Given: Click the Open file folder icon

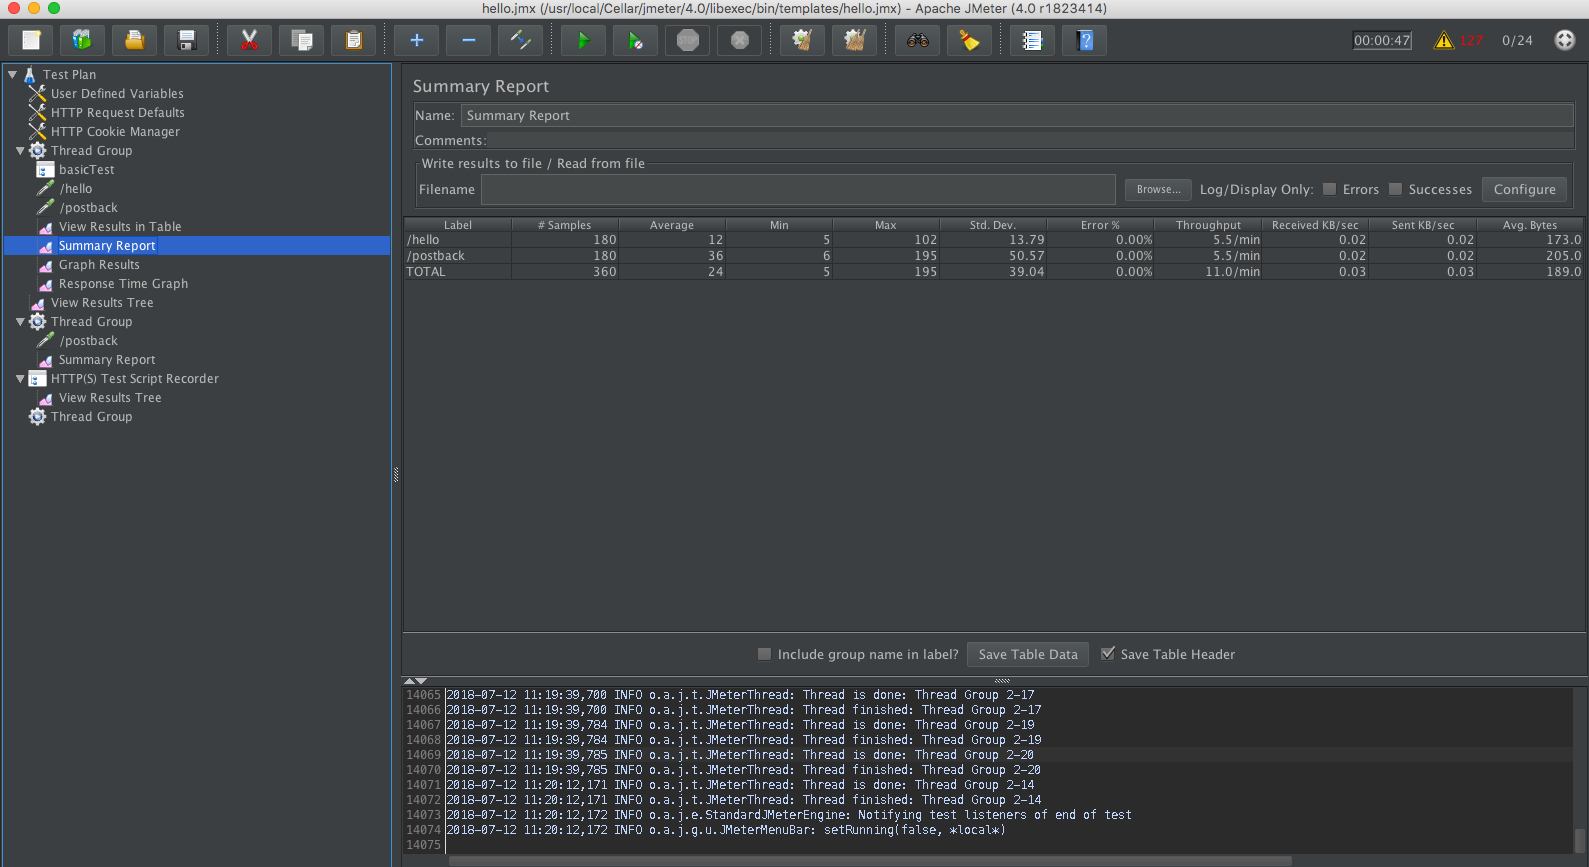Looking at the screenshot, I should coord(135,40).
